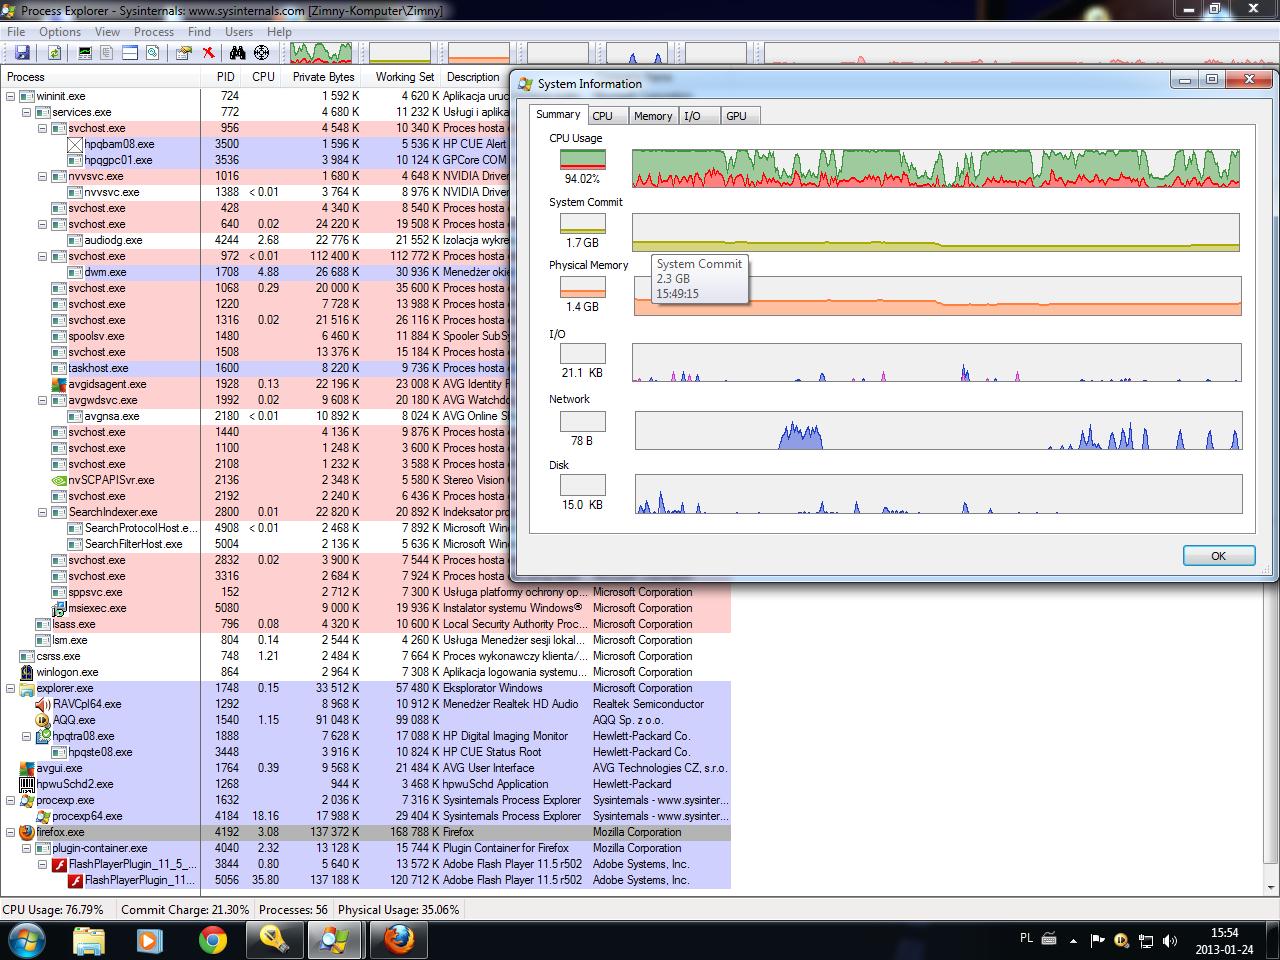Open the Windows Start menu orb
The height and width of the screenshot is (960, 1280).
27,940
